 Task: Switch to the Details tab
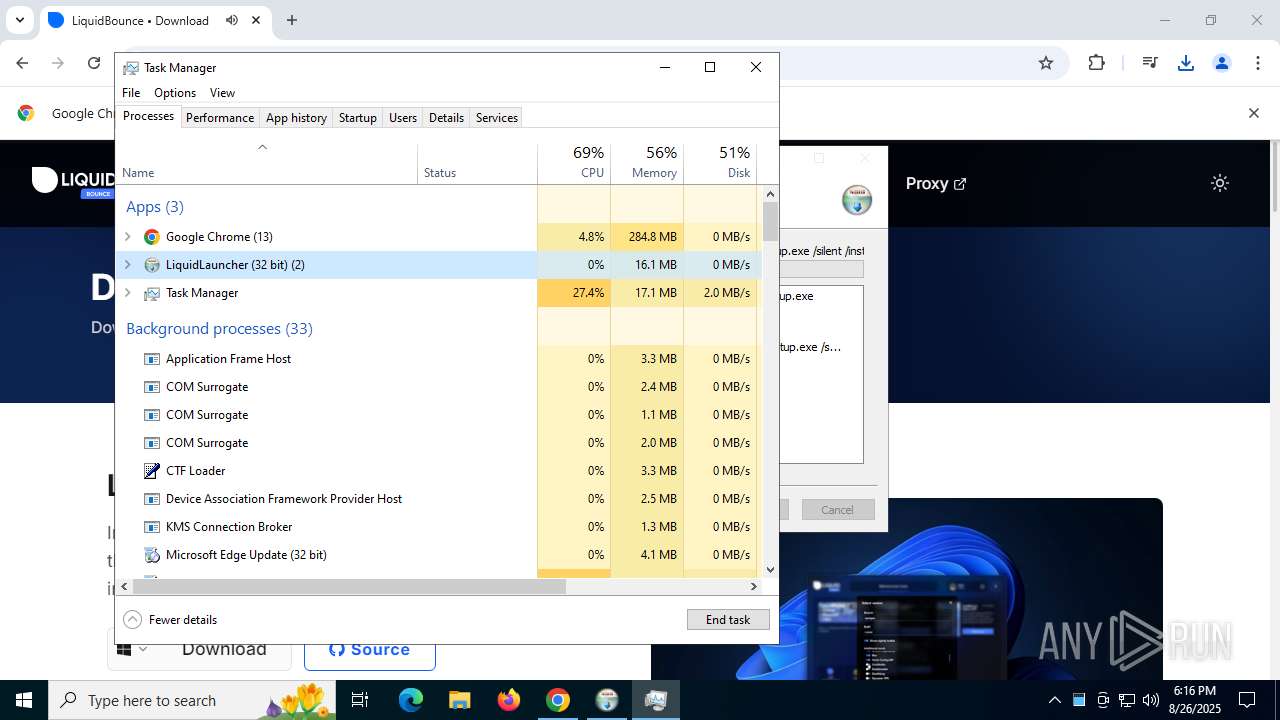[x=446, y=118]
